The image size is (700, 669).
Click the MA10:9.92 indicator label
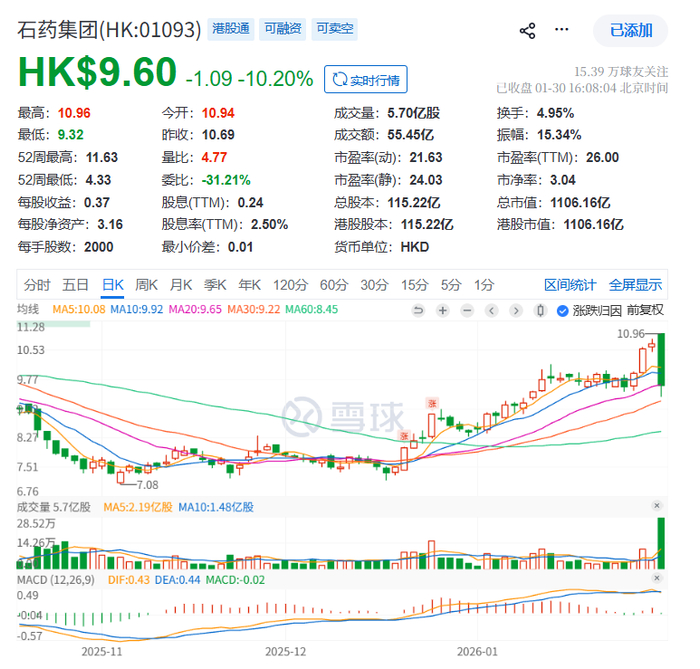[137, 309]
